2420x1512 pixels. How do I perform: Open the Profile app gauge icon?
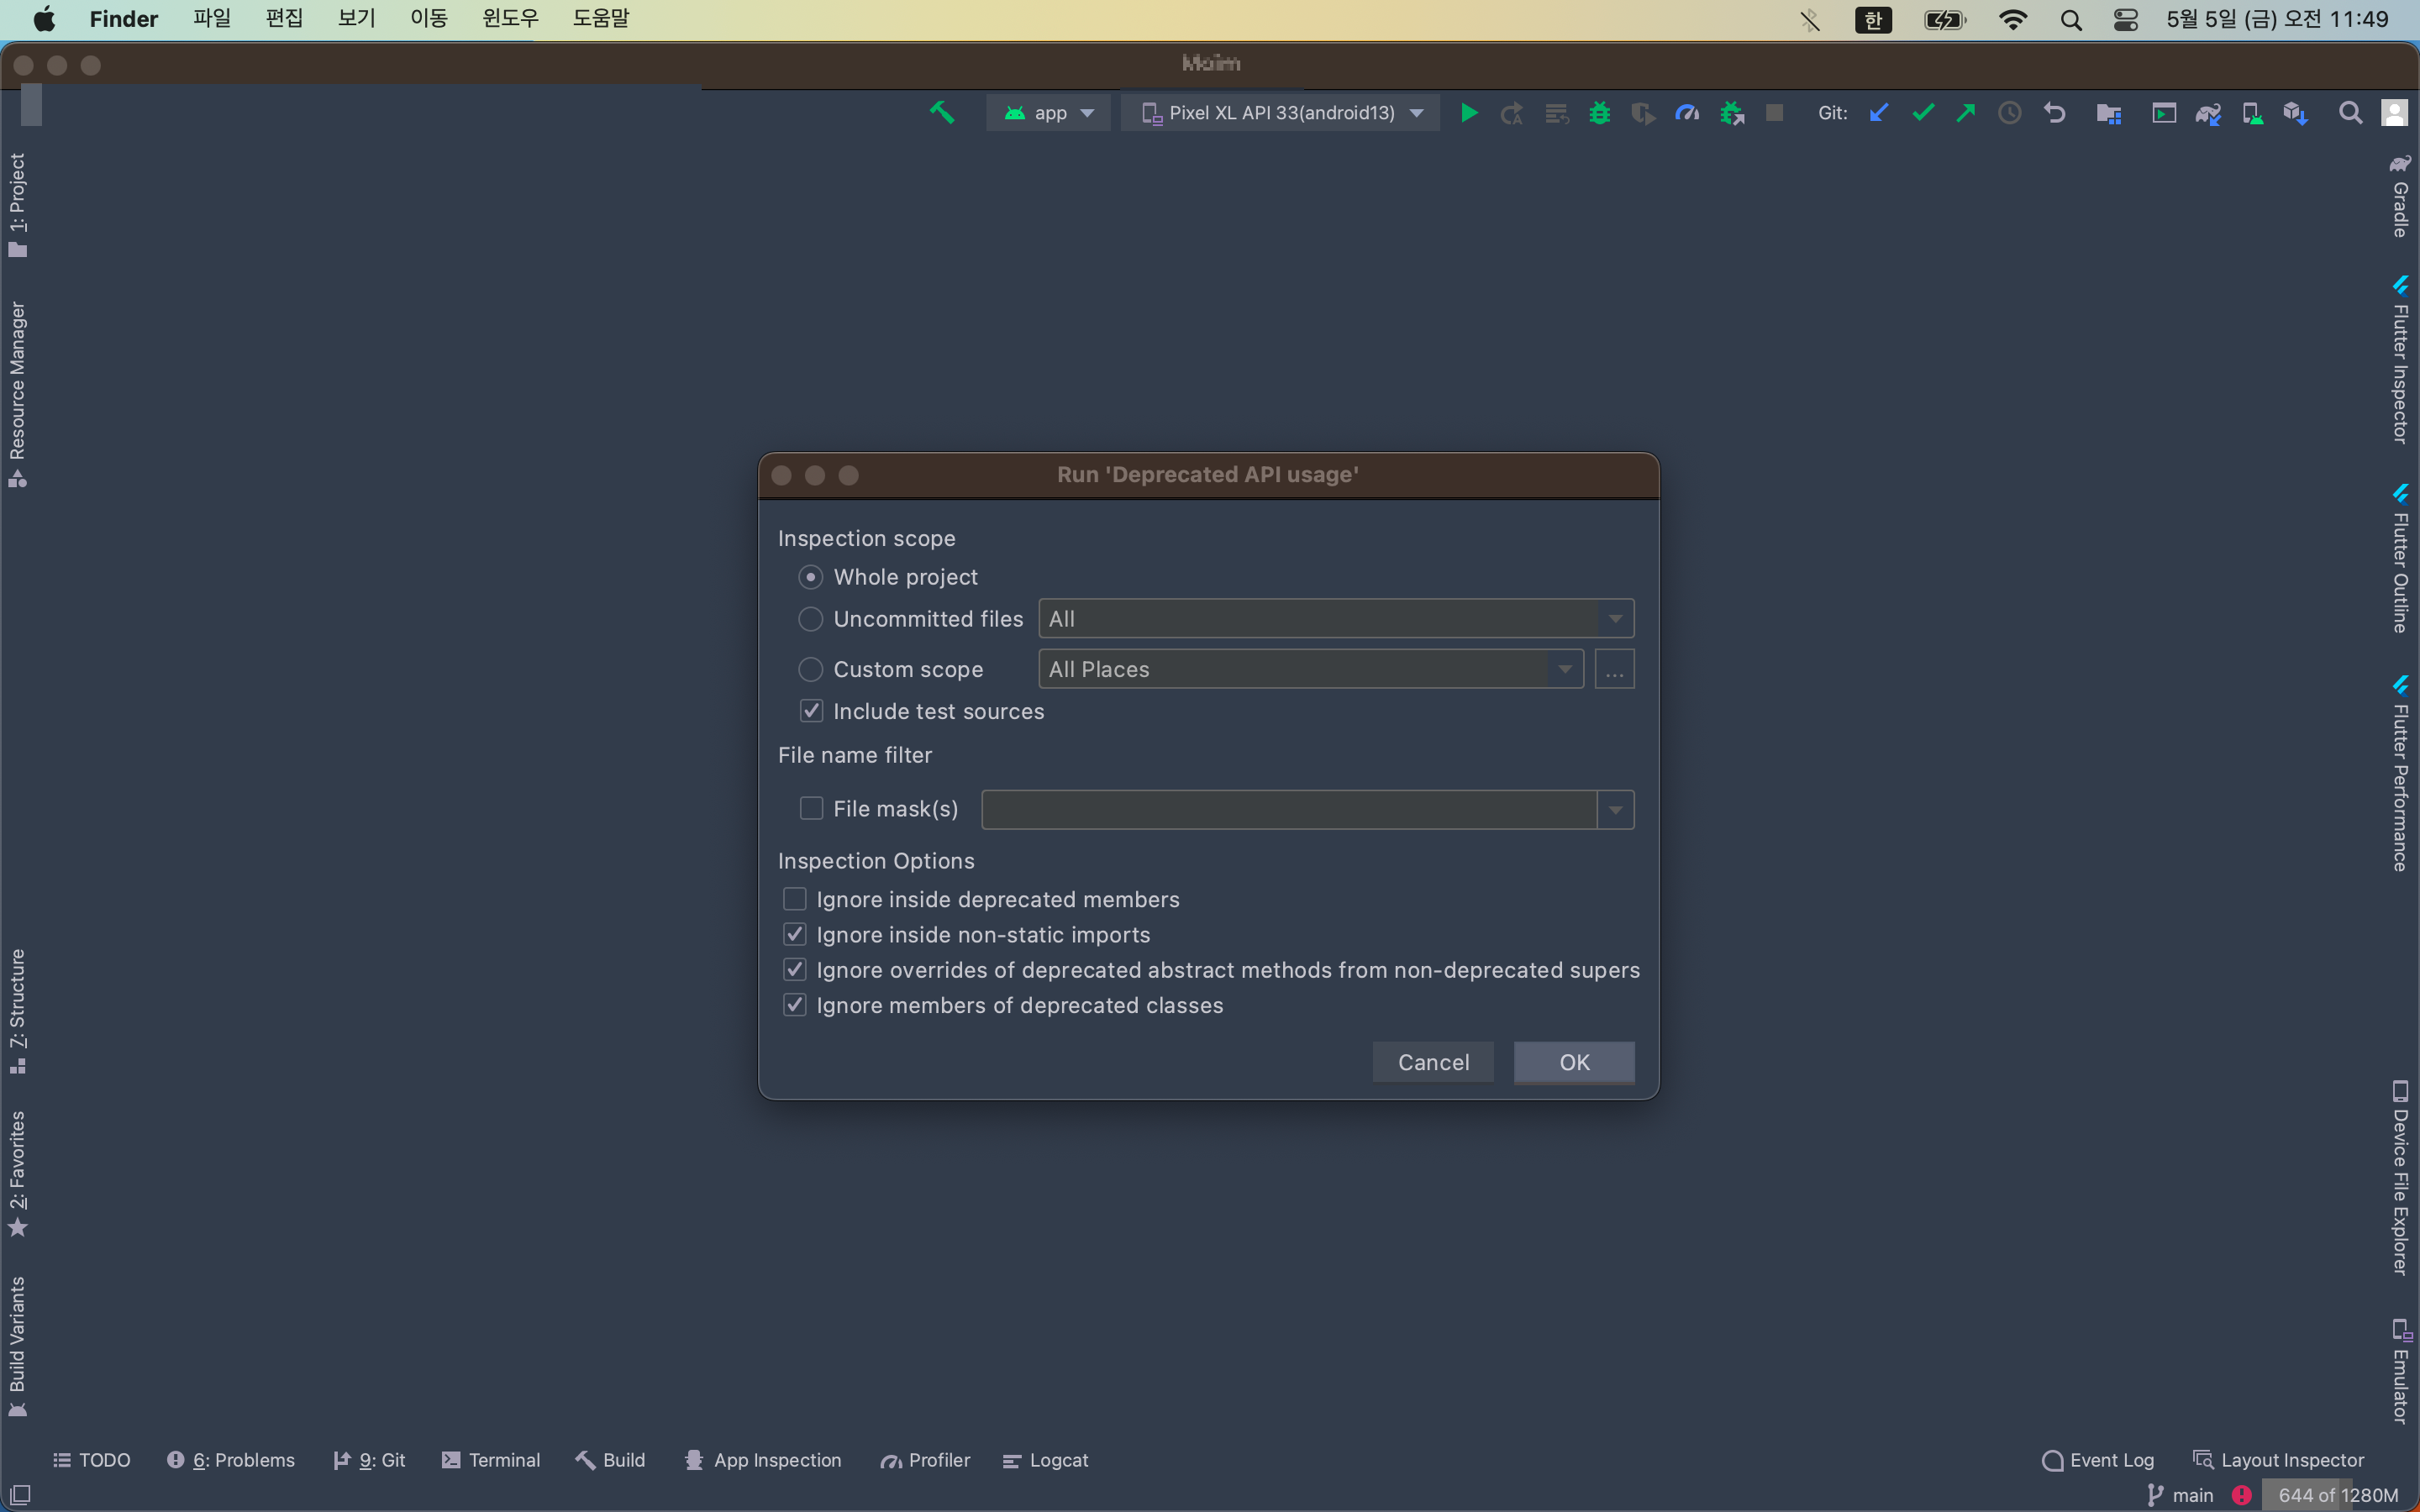[x=1687, y=113]
